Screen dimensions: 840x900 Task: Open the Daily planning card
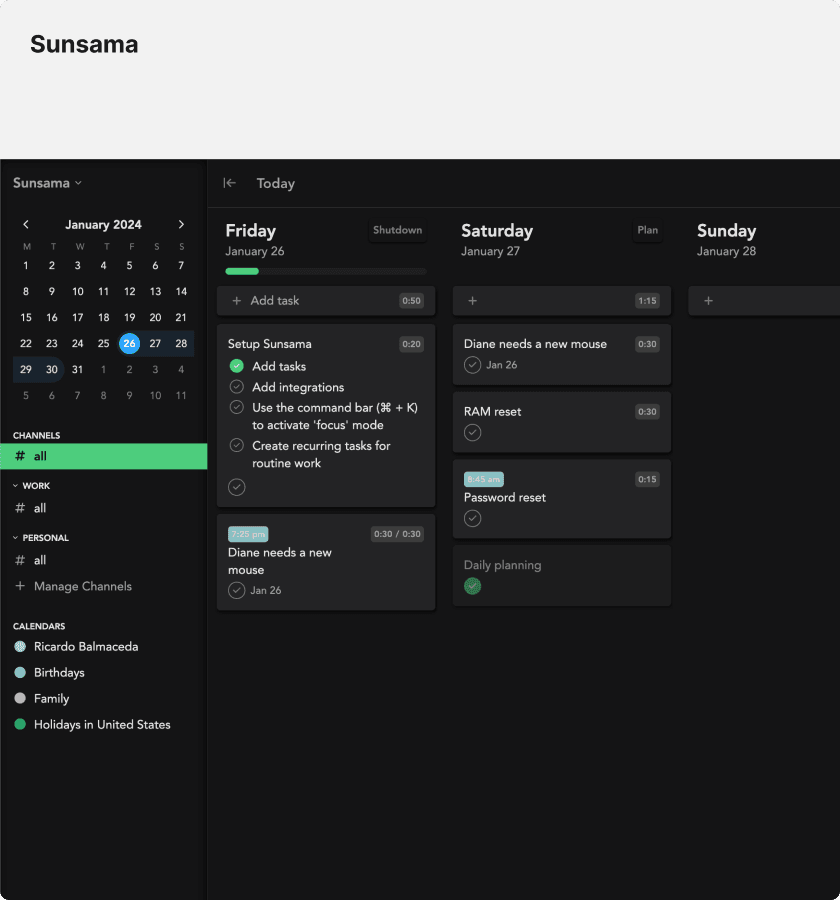[562, 576]
